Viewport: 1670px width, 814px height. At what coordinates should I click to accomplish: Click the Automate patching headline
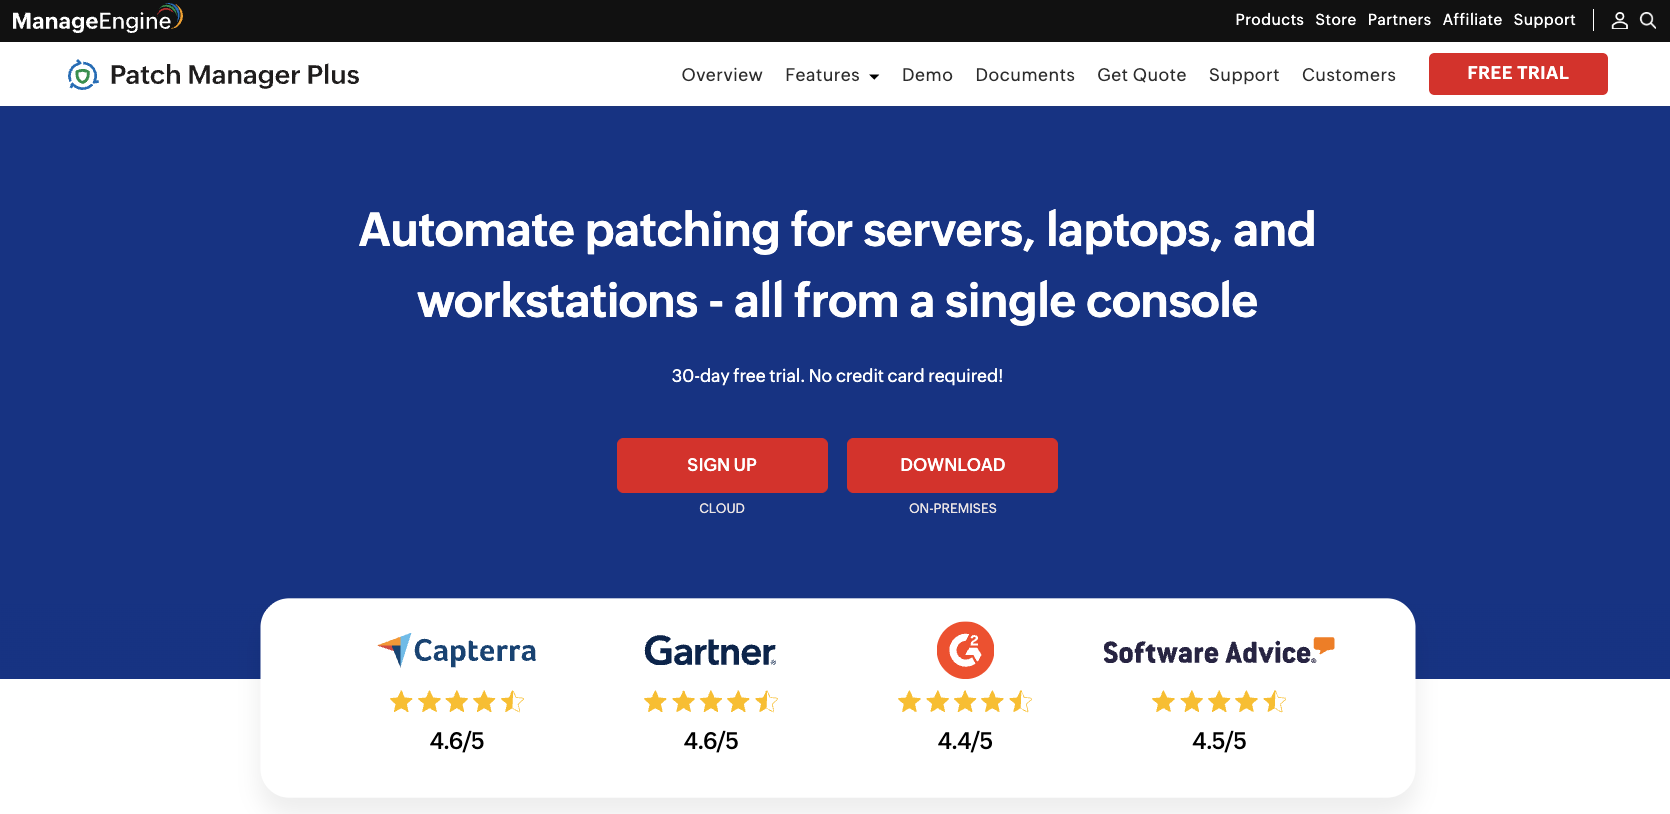837,265
